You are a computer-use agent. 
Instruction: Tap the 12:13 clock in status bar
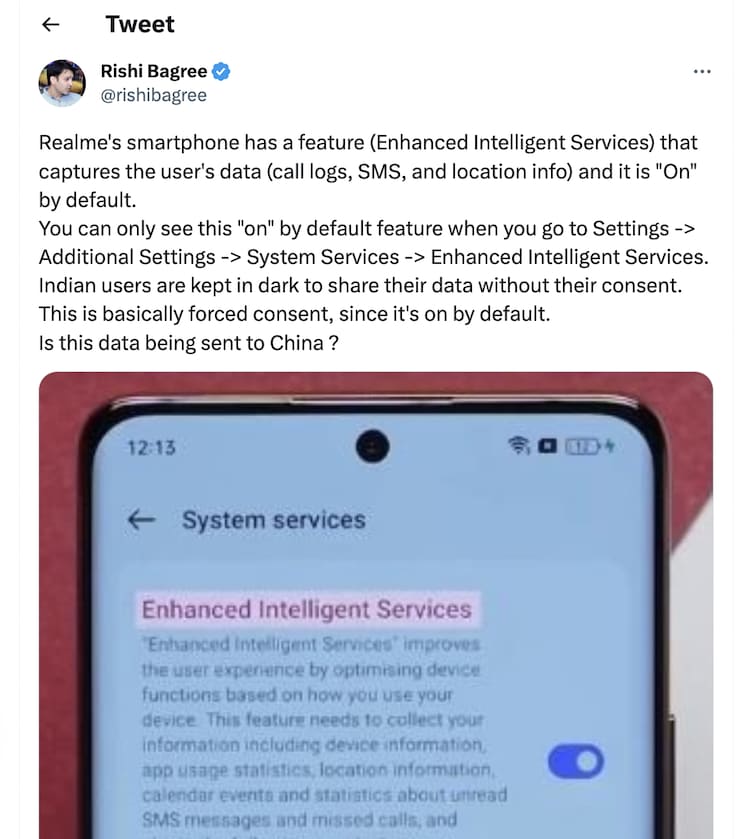pos(151,447)
